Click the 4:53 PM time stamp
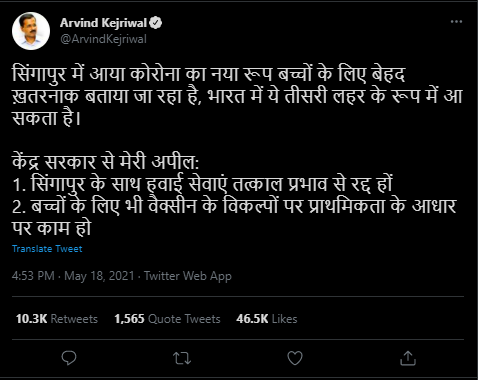Image resolution: width=478 pixels, height=380 pixels. pyautogui.click(x=33, y=276)
